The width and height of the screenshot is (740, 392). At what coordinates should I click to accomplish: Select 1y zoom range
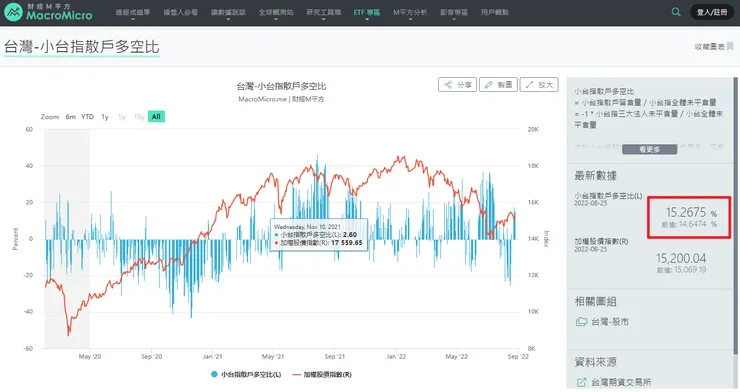(105, 117)
